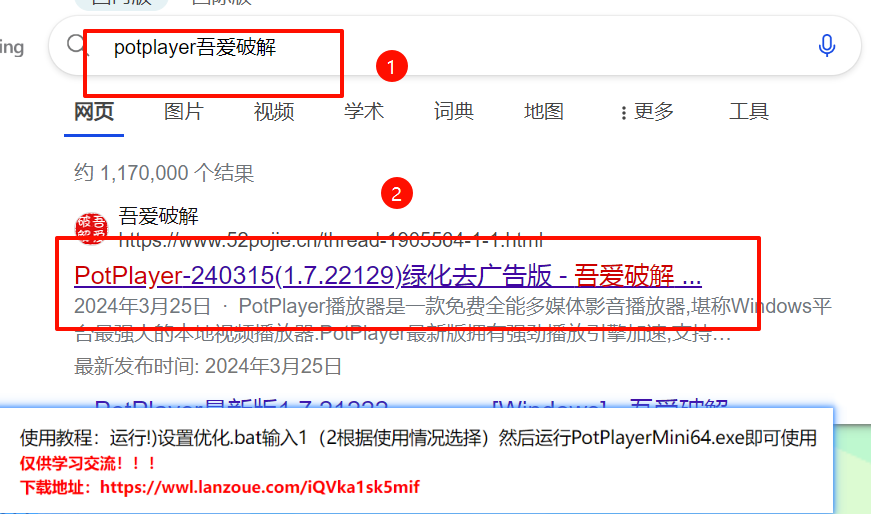Open the lanzoue.com download link
Screen dimensions: 871x514
click(x=259, y=487)
